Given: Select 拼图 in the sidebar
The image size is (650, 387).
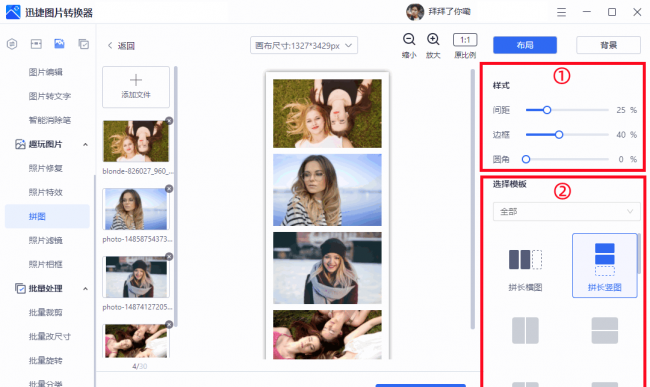Looking at the screenshot, I should [47, 216].
